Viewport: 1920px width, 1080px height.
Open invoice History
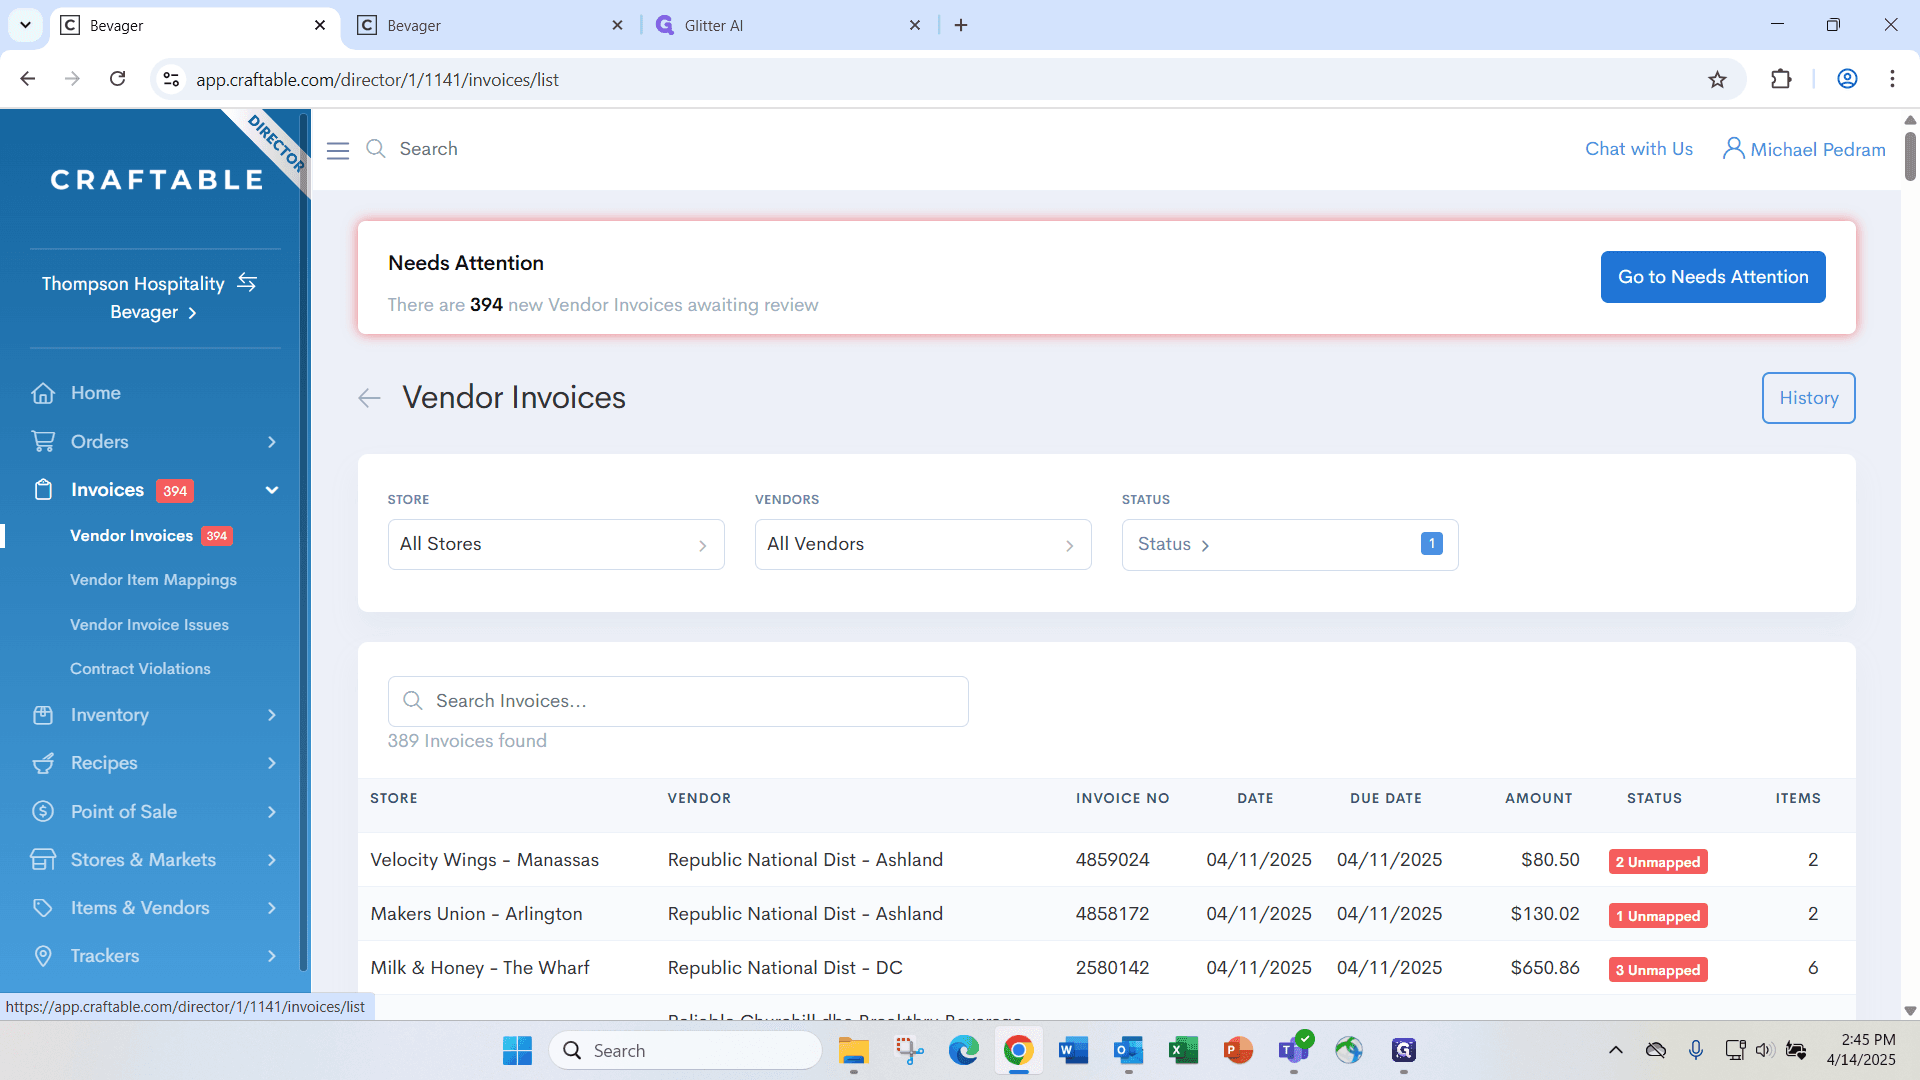(x=1808, y=398)
